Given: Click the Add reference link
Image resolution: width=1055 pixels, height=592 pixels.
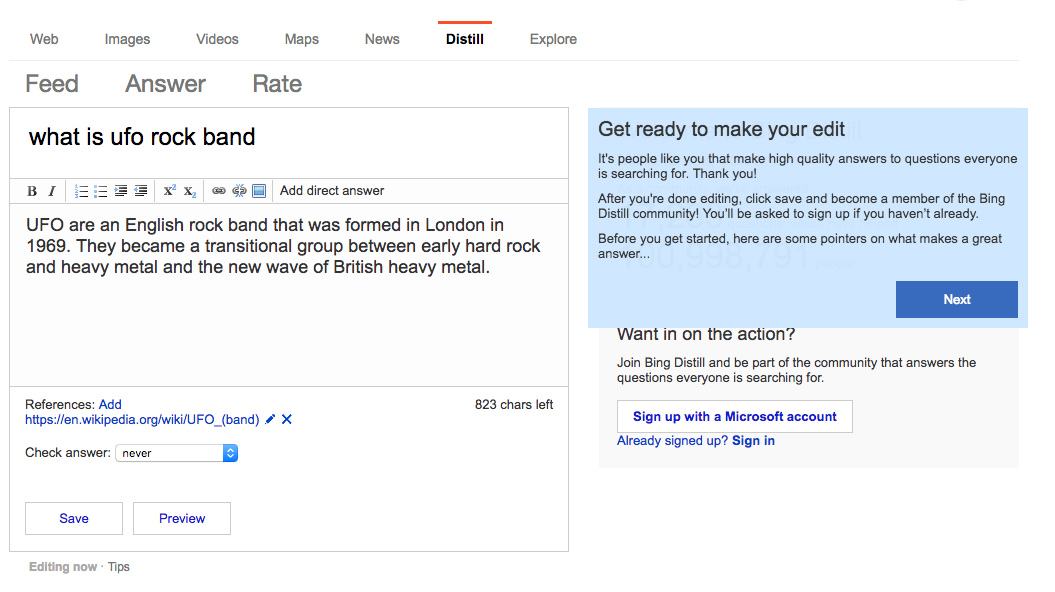Looking at the screenshot, I should 110,404.
